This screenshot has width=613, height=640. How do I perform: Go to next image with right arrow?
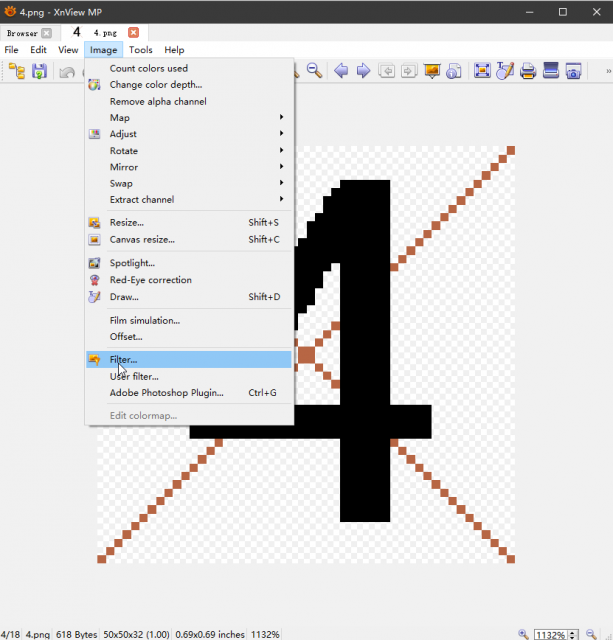click(363, 71)
